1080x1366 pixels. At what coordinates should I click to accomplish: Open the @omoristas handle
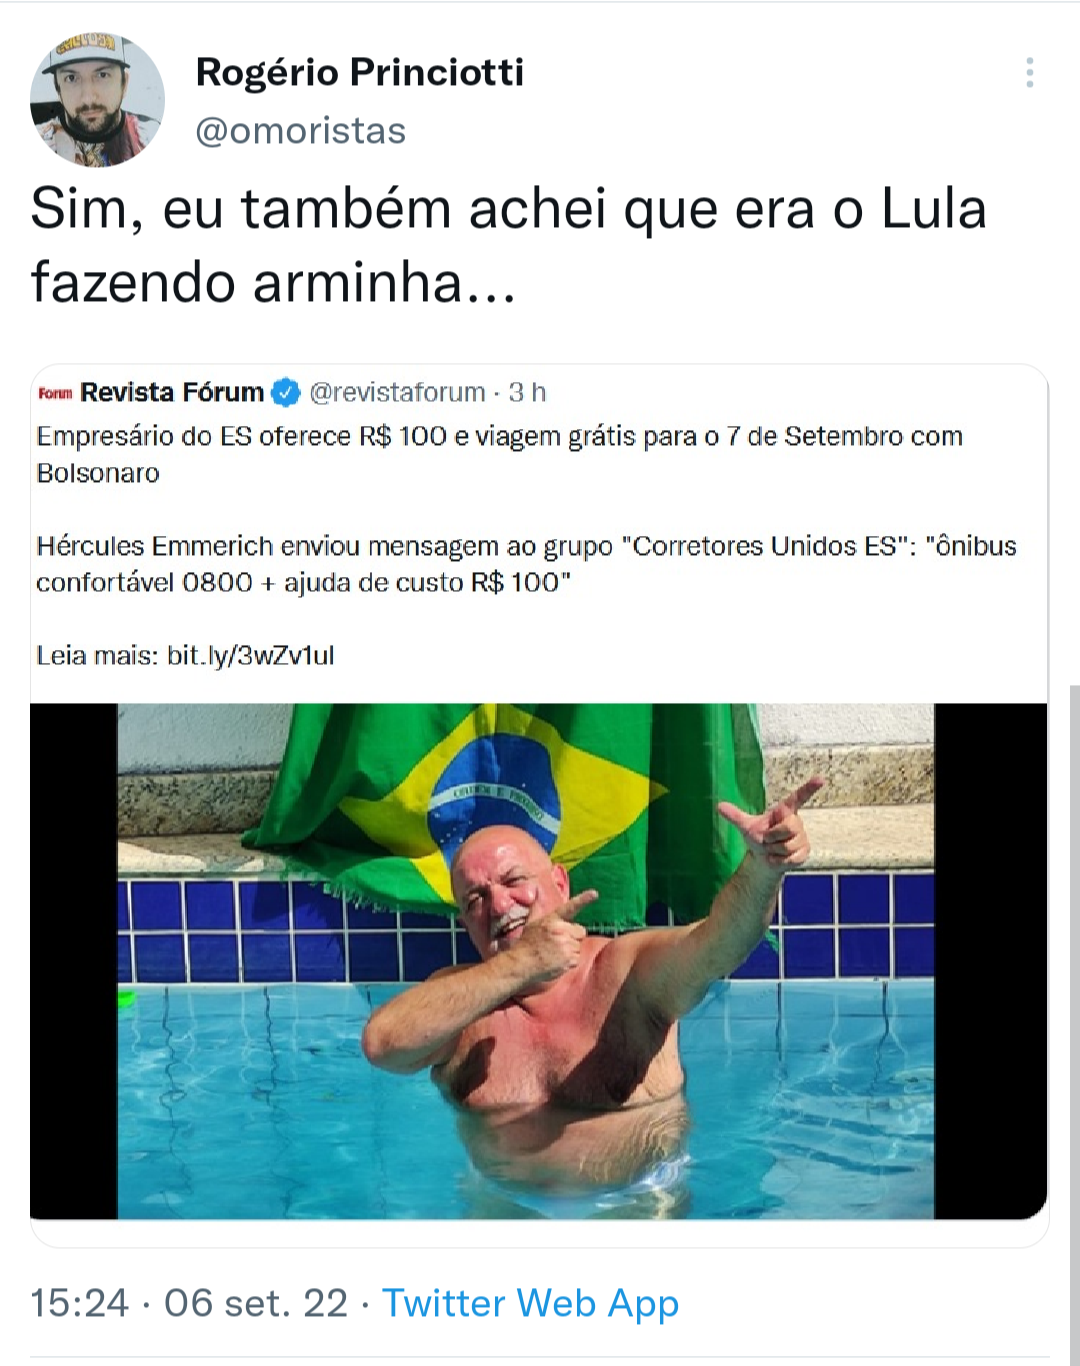pyautogui.click(x=301, y=131)
